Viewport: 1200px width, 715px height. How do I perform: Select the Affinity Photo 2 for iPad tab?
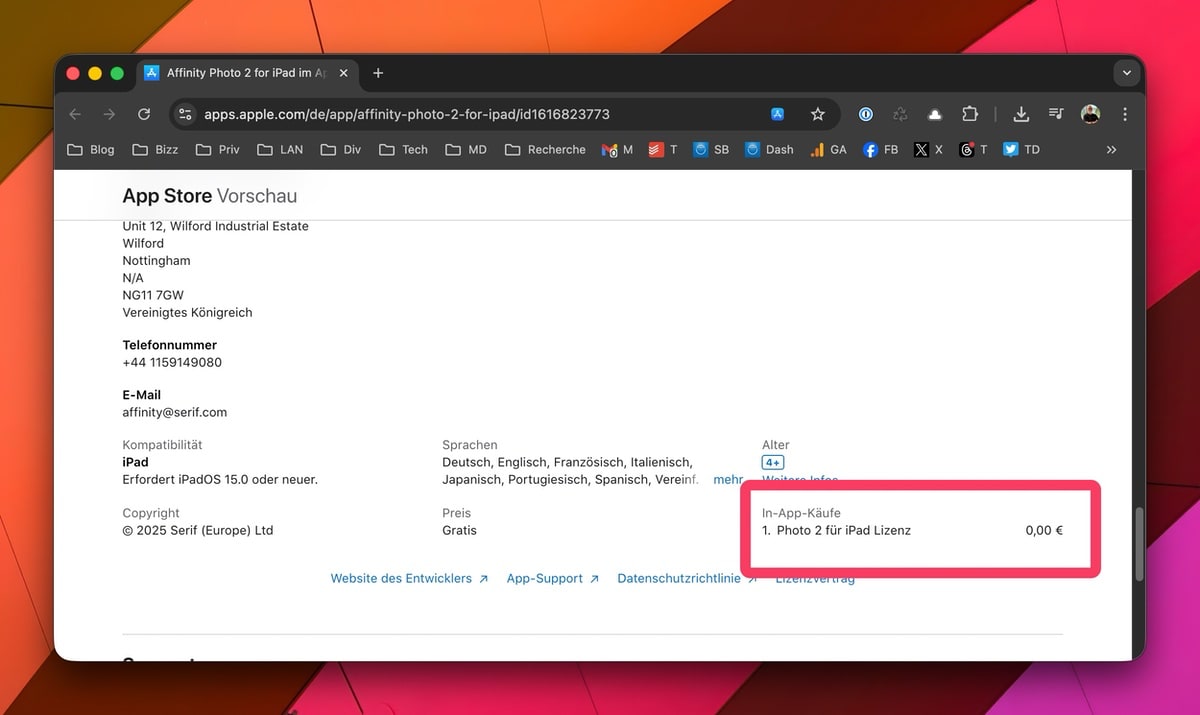[x=245, y=73]
